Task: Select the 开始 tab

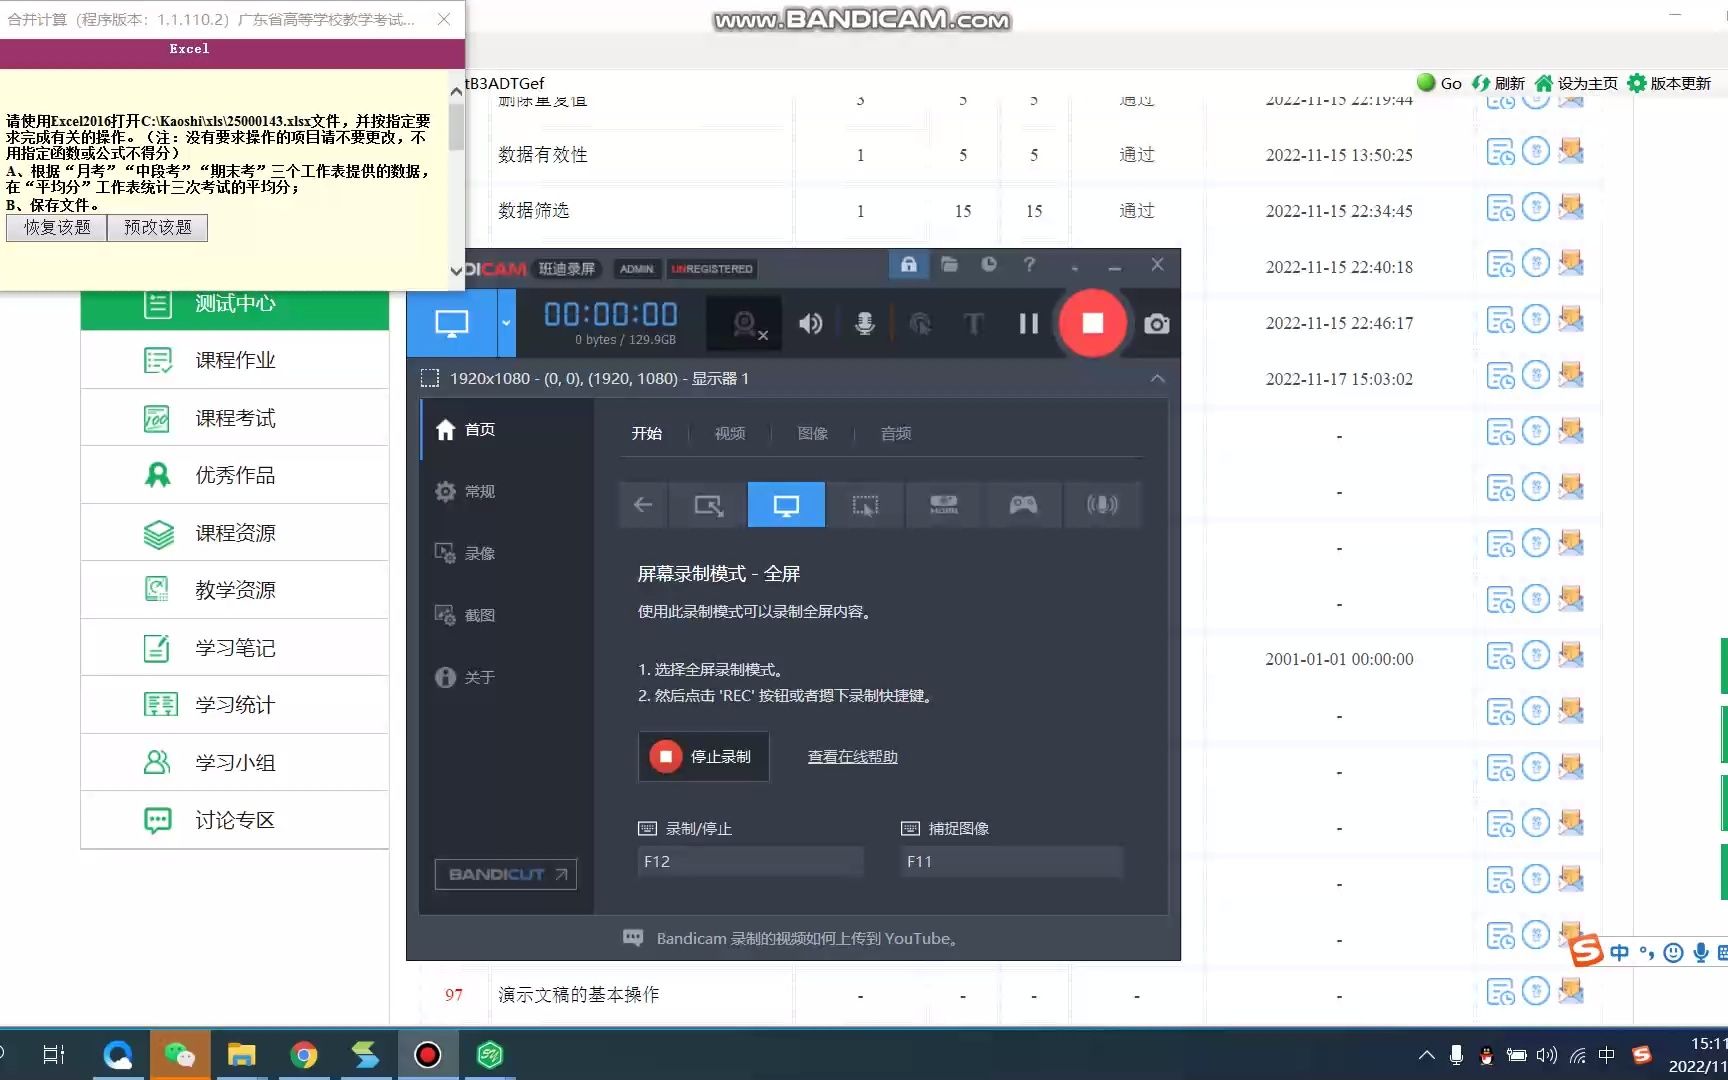Action: 647,433
